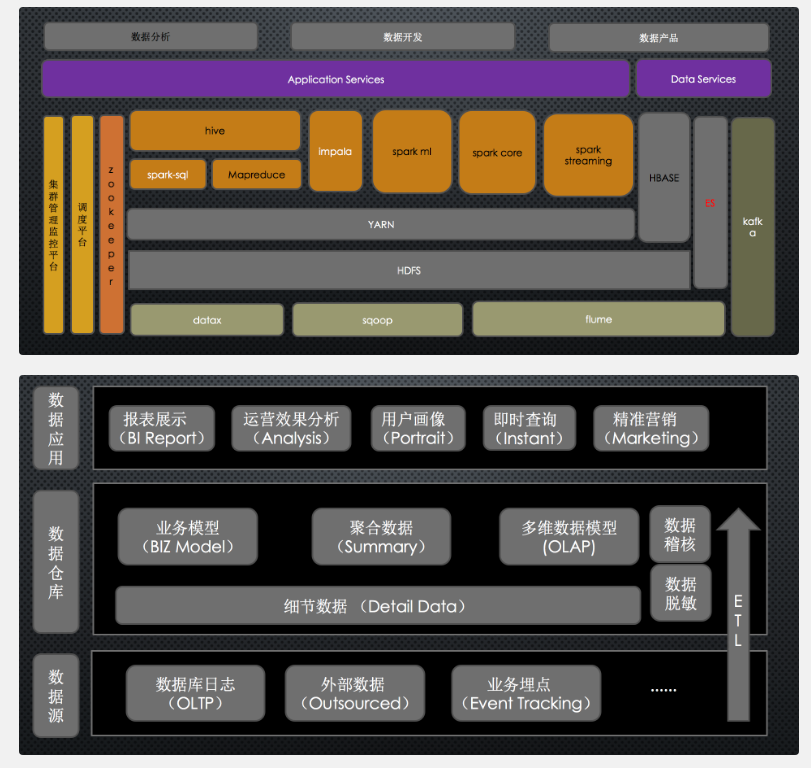Select the 细节数据 (Detail Data) bar
811x768 pixels.
[378, 606]
